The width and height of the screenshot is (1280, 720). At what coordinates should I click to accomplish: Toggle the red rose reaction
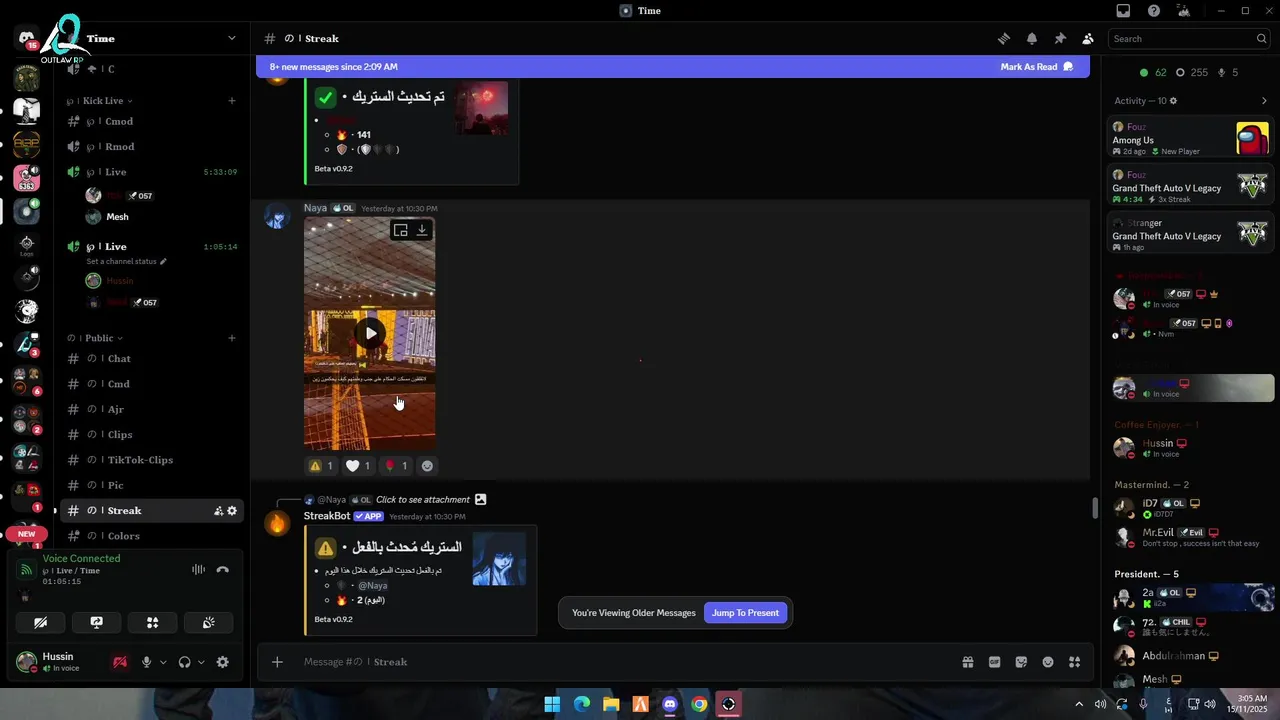pyautogui.click(x=396, y=466)
